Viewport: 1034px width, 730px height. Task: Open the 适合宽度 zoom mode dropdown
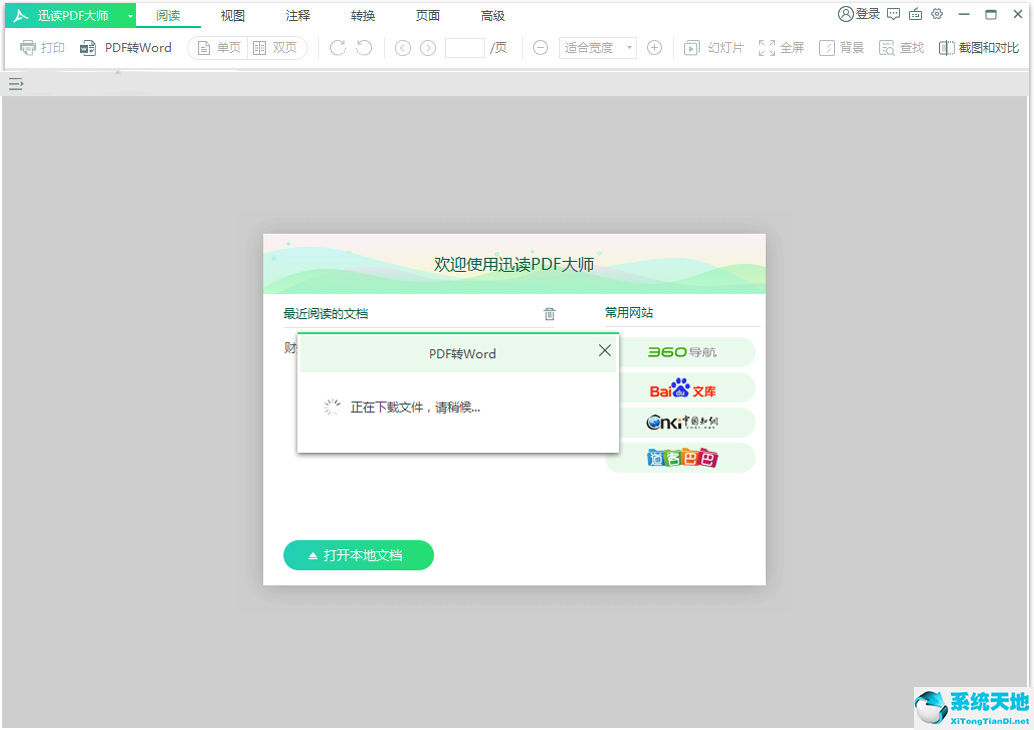point(596,47)
